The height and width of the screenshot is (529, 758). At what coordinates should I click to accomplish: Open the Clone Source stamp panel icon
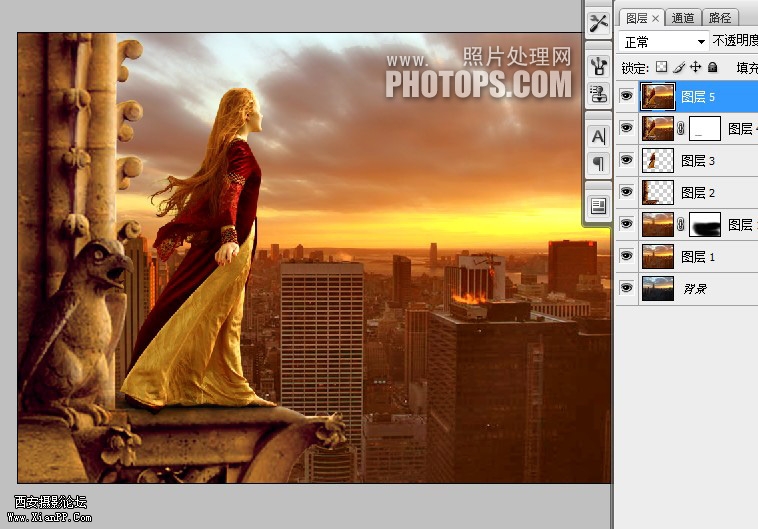(x=598, y=93)
